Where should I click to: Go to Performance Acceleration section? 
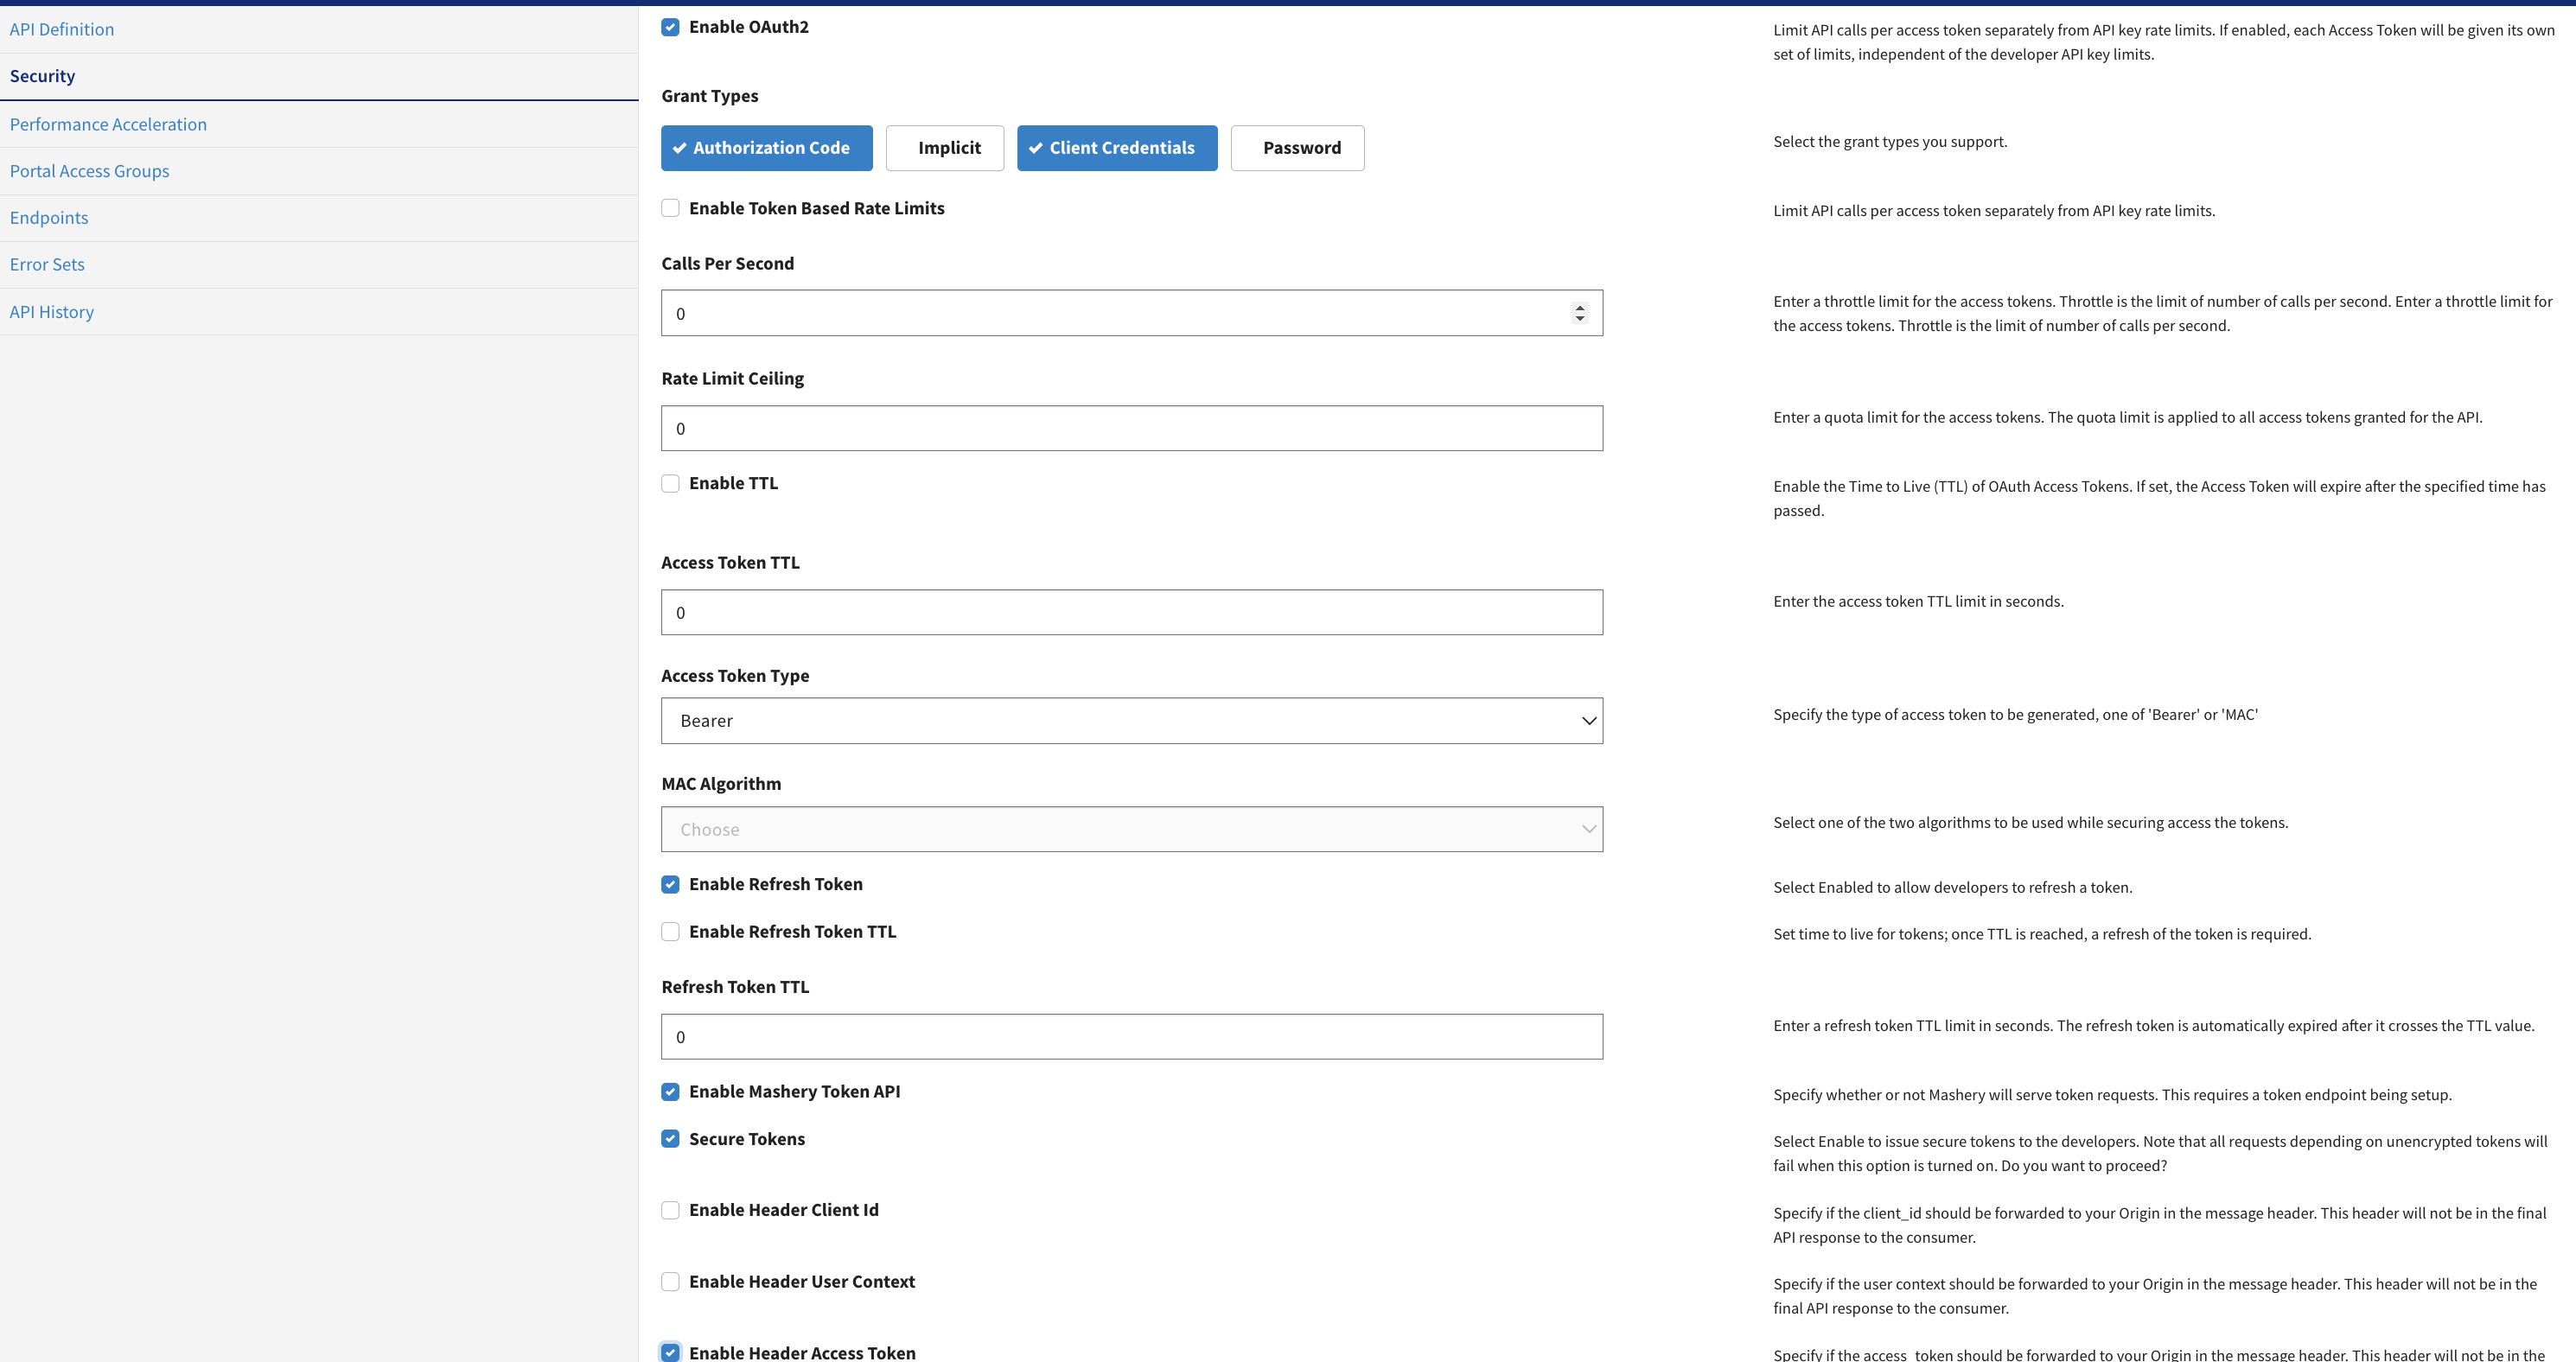tap(108, 124)
